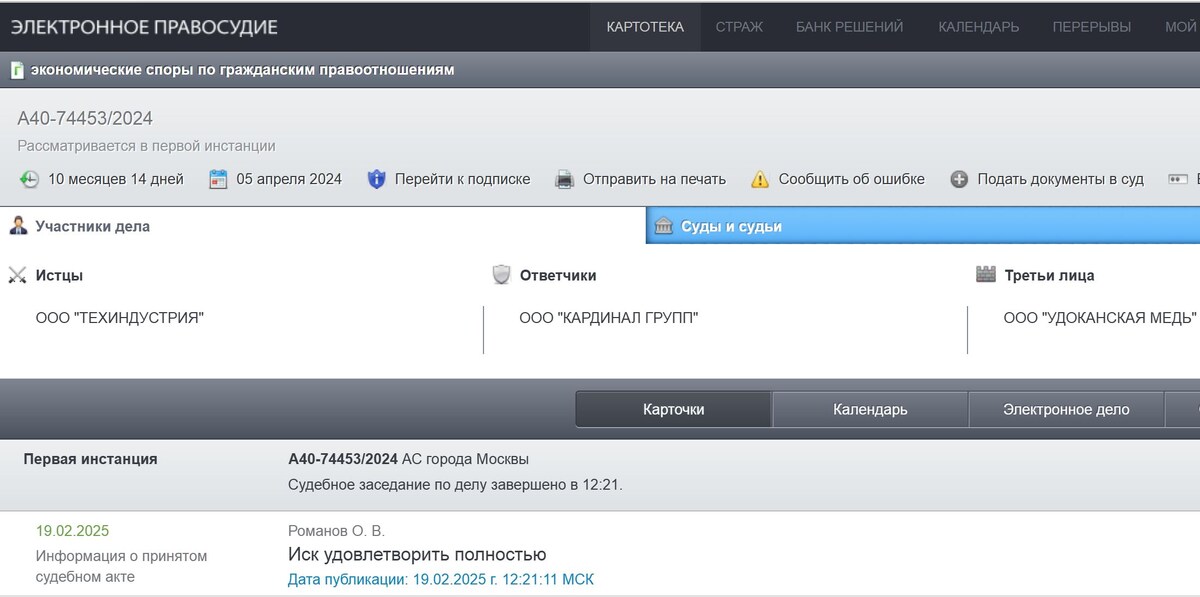This screenshot has width=1200, height=597.
Task: Click the date 05 апреля 2024
Action: click(289, 180)
